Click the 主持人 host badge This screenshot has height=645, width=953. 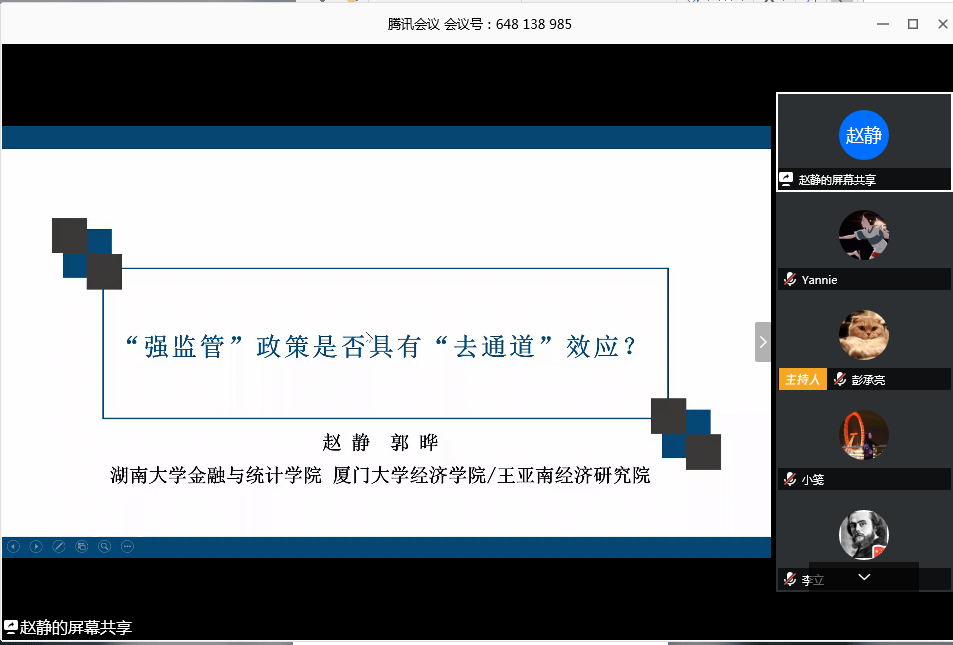(x=802, y=379)
